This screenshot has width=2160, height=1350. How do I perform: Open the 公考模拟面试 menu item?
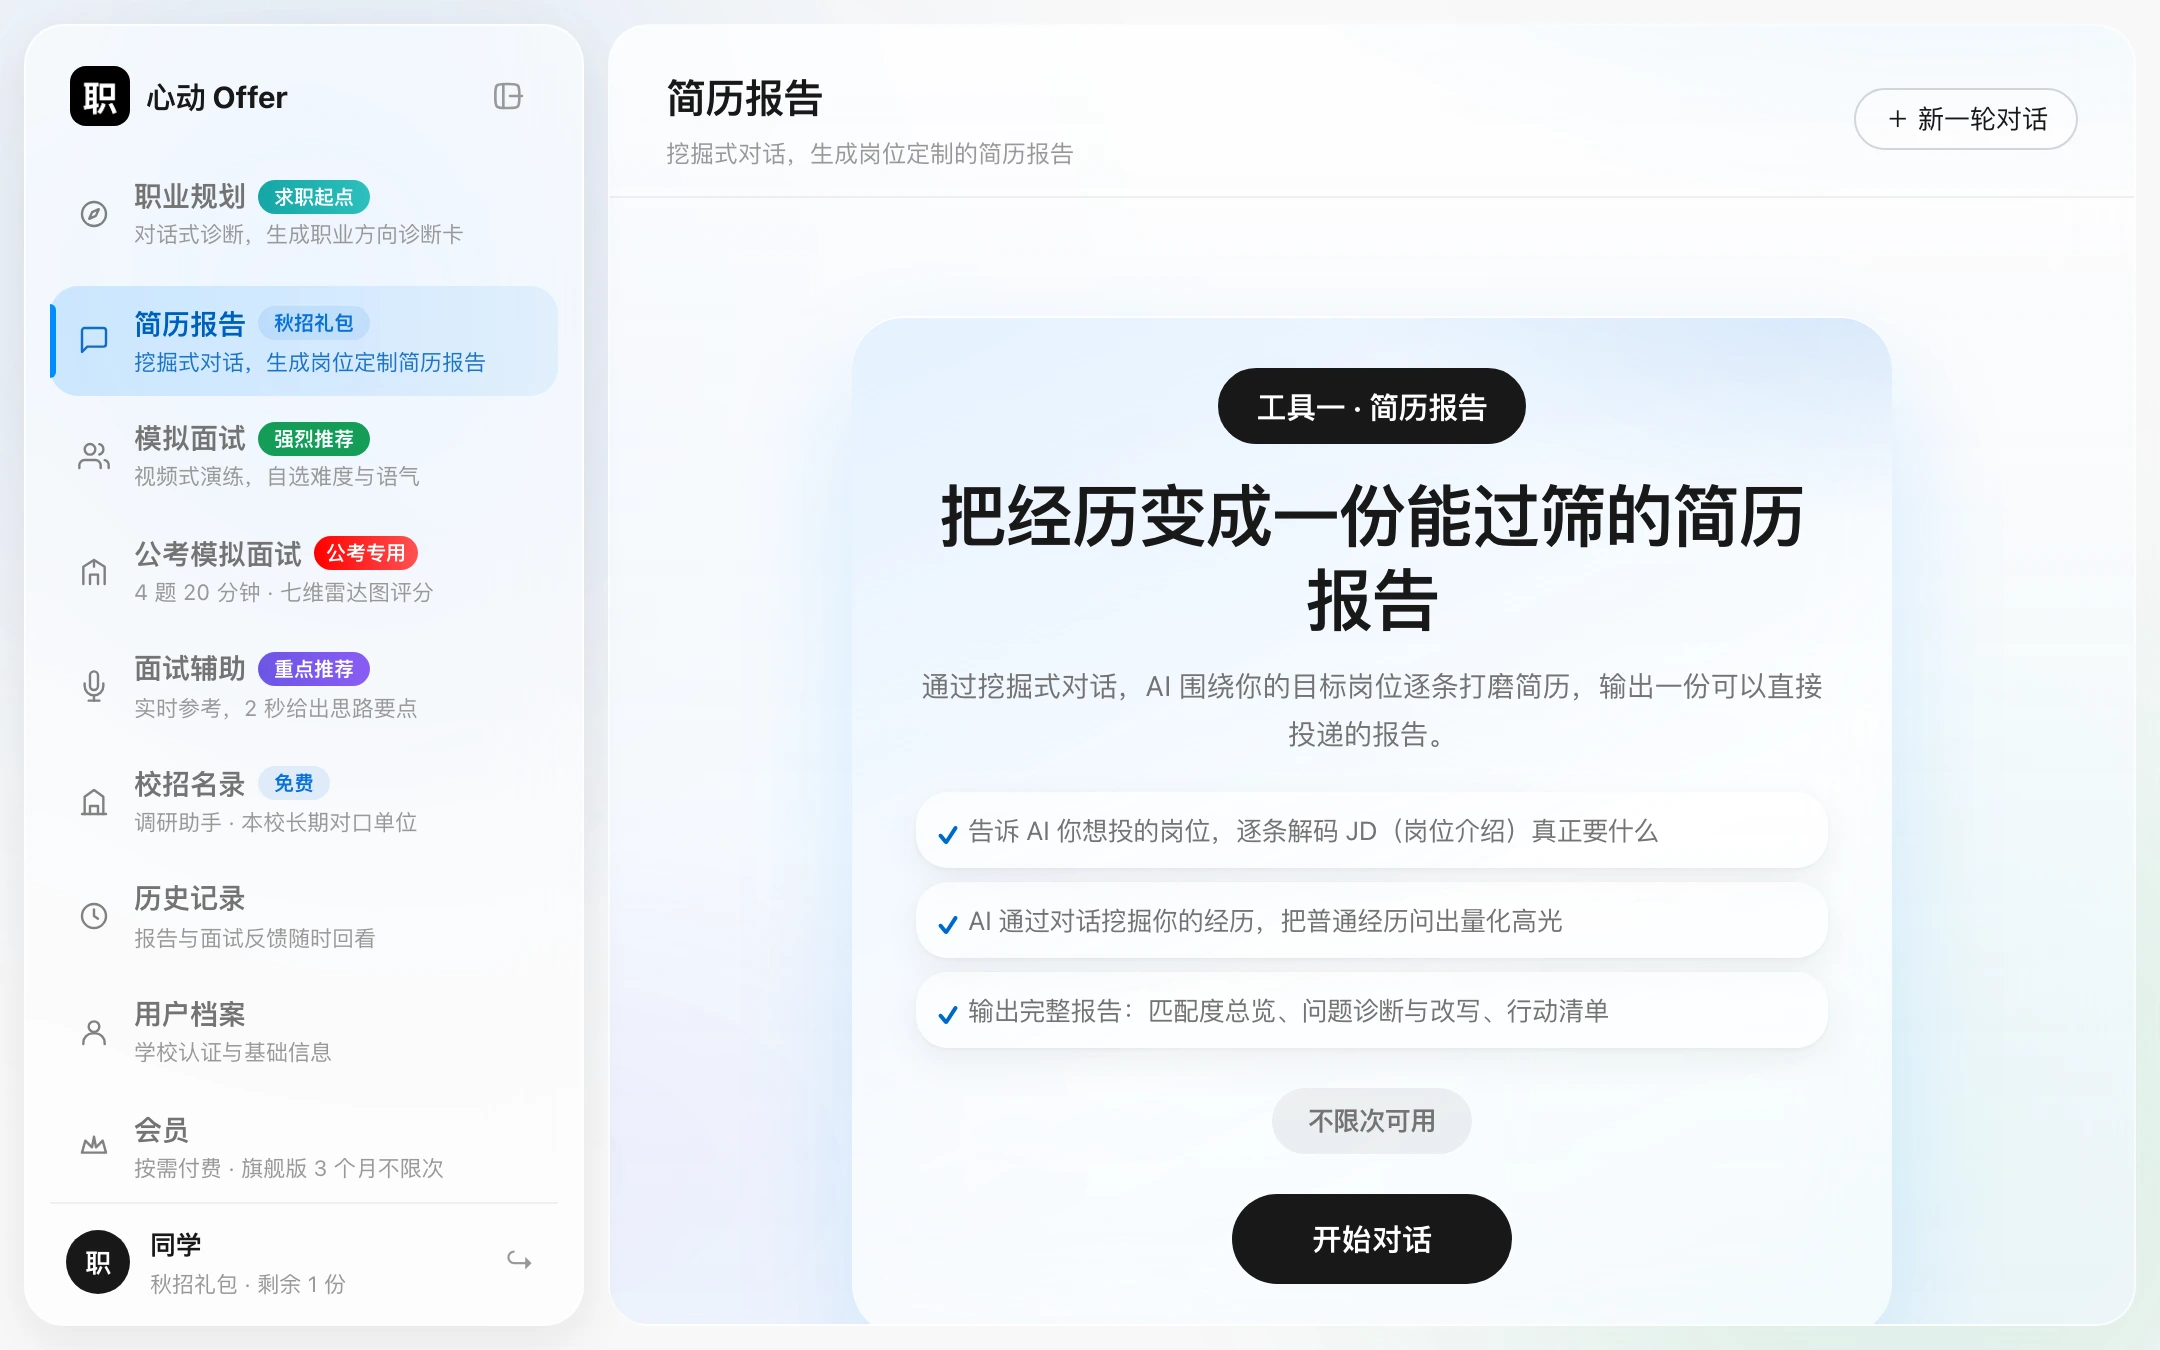[x=304, y=572]
